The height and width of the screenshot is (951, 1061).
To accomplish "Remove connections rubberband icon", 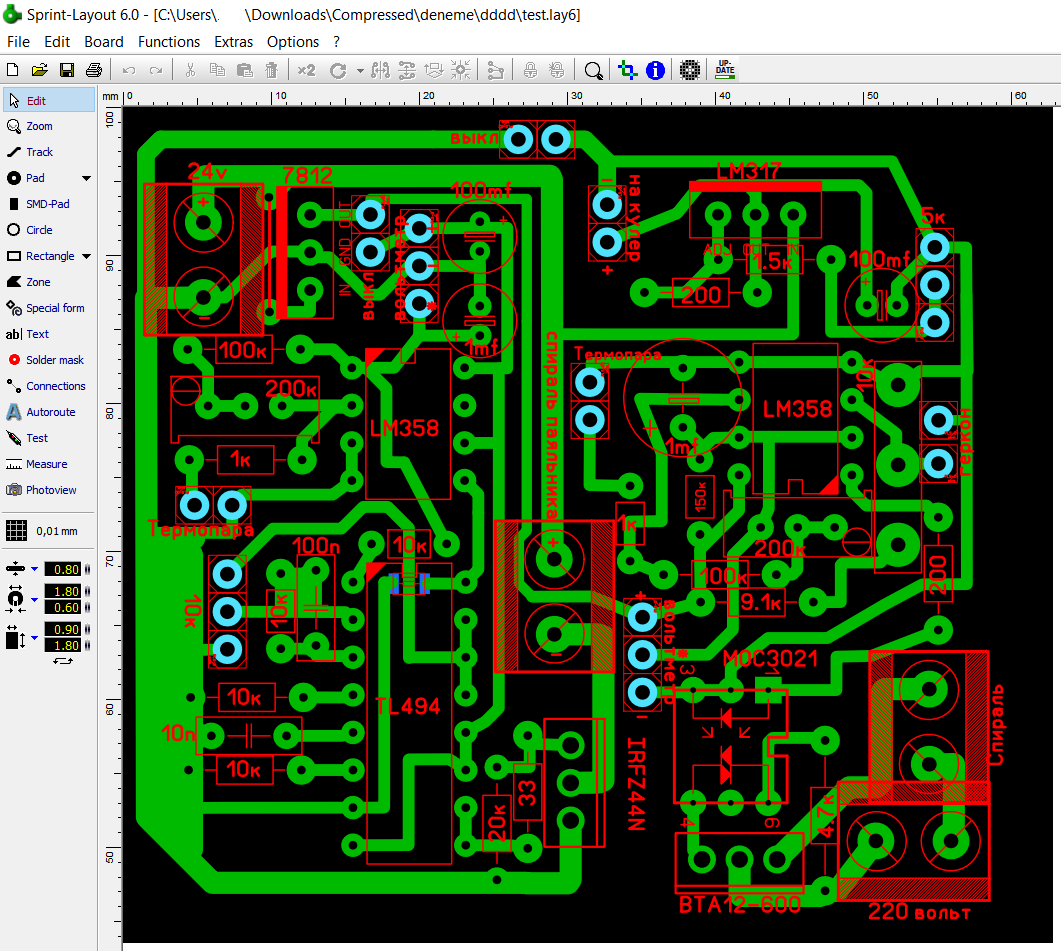I will coord(495,70).
